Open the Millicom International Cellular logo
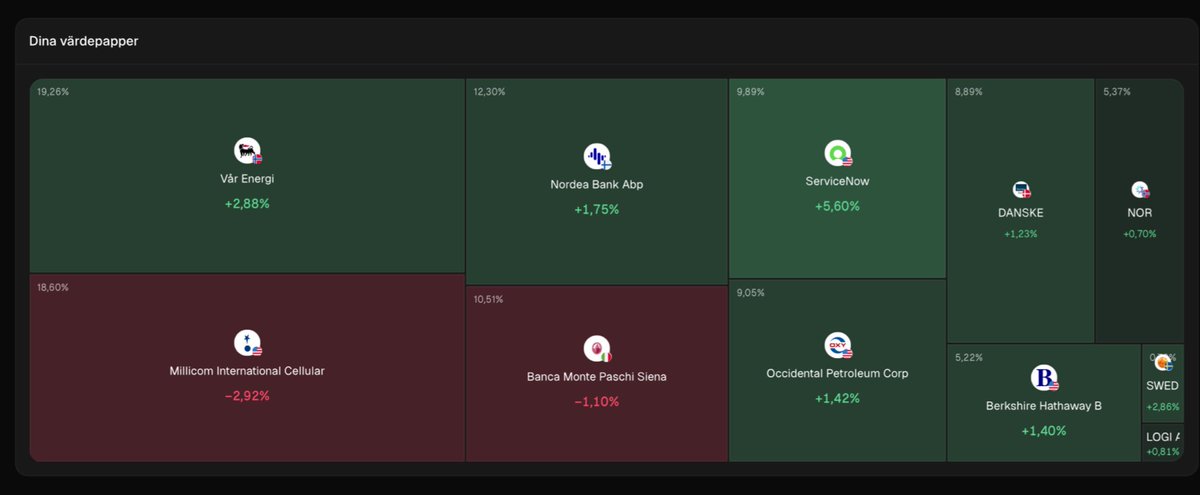1200x495 pixels. 247,343
